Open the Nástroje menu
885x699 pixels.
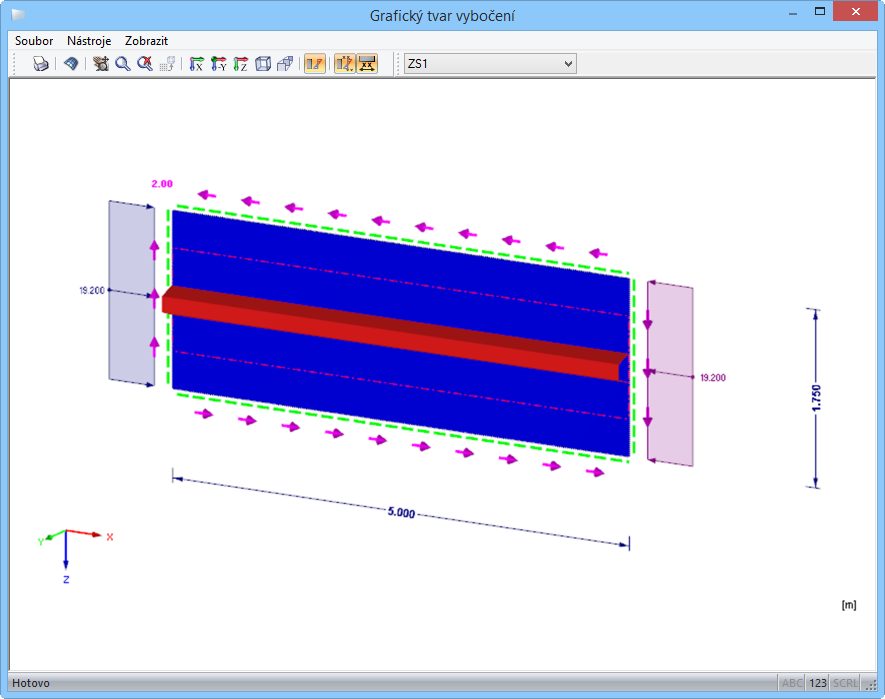(89, 41)
